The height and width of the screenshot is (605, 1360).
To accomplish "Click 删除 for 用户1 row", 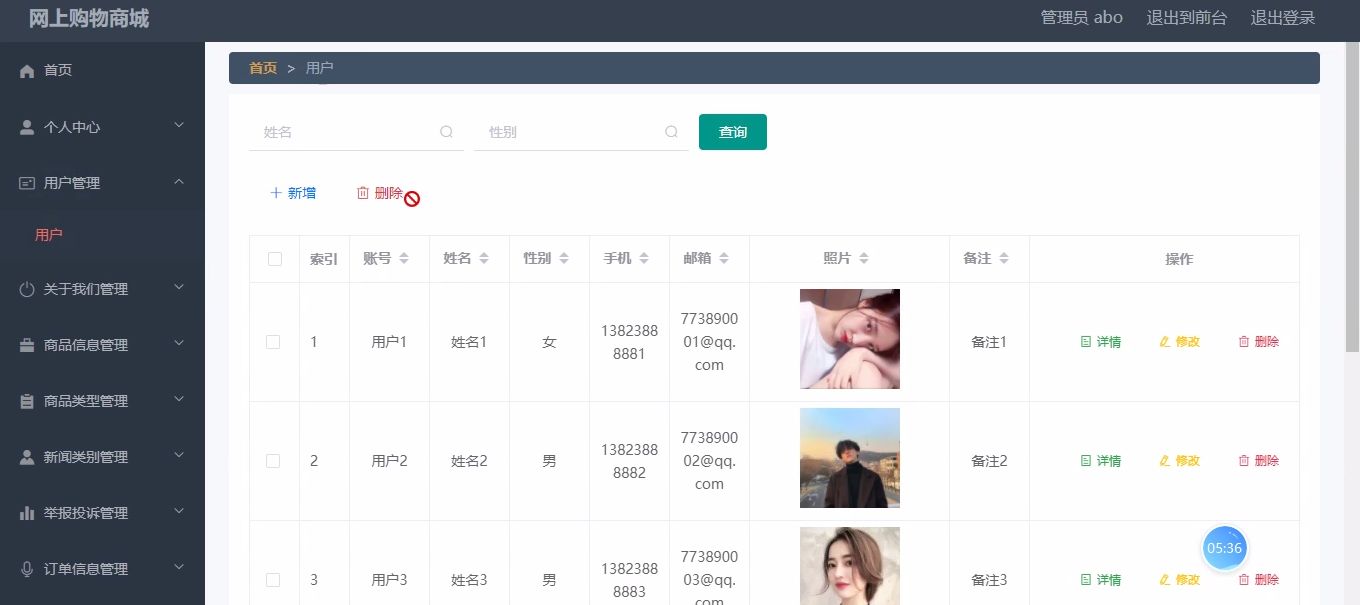I will [1259, 342].
